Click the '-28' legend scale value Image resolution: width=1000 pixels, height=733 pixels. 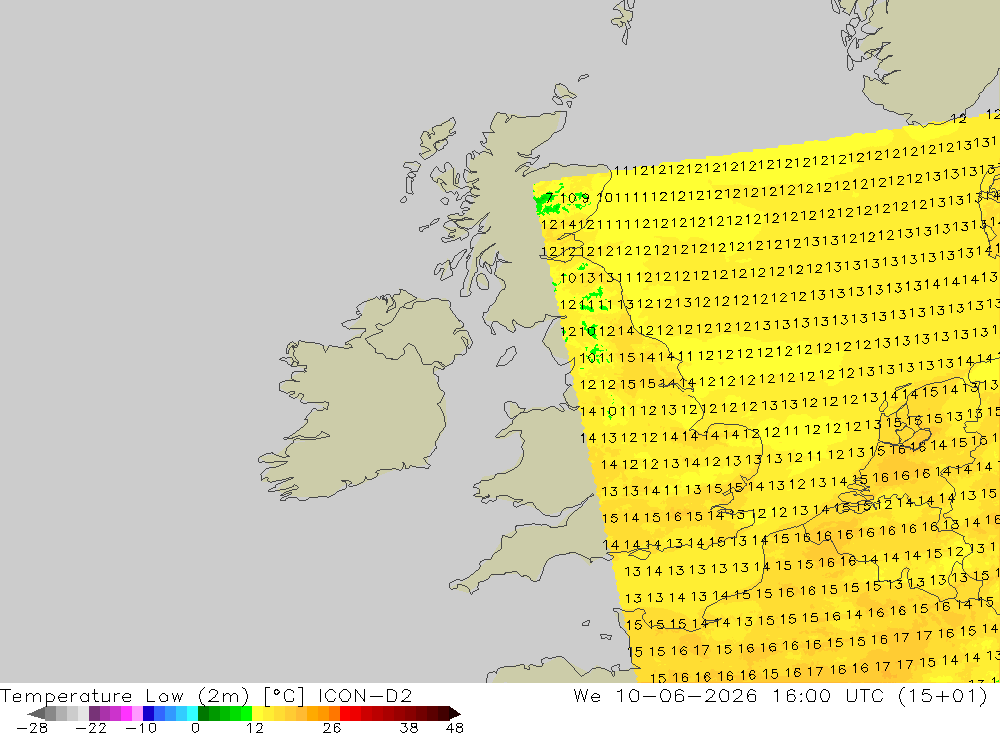(x=32, y=727)
